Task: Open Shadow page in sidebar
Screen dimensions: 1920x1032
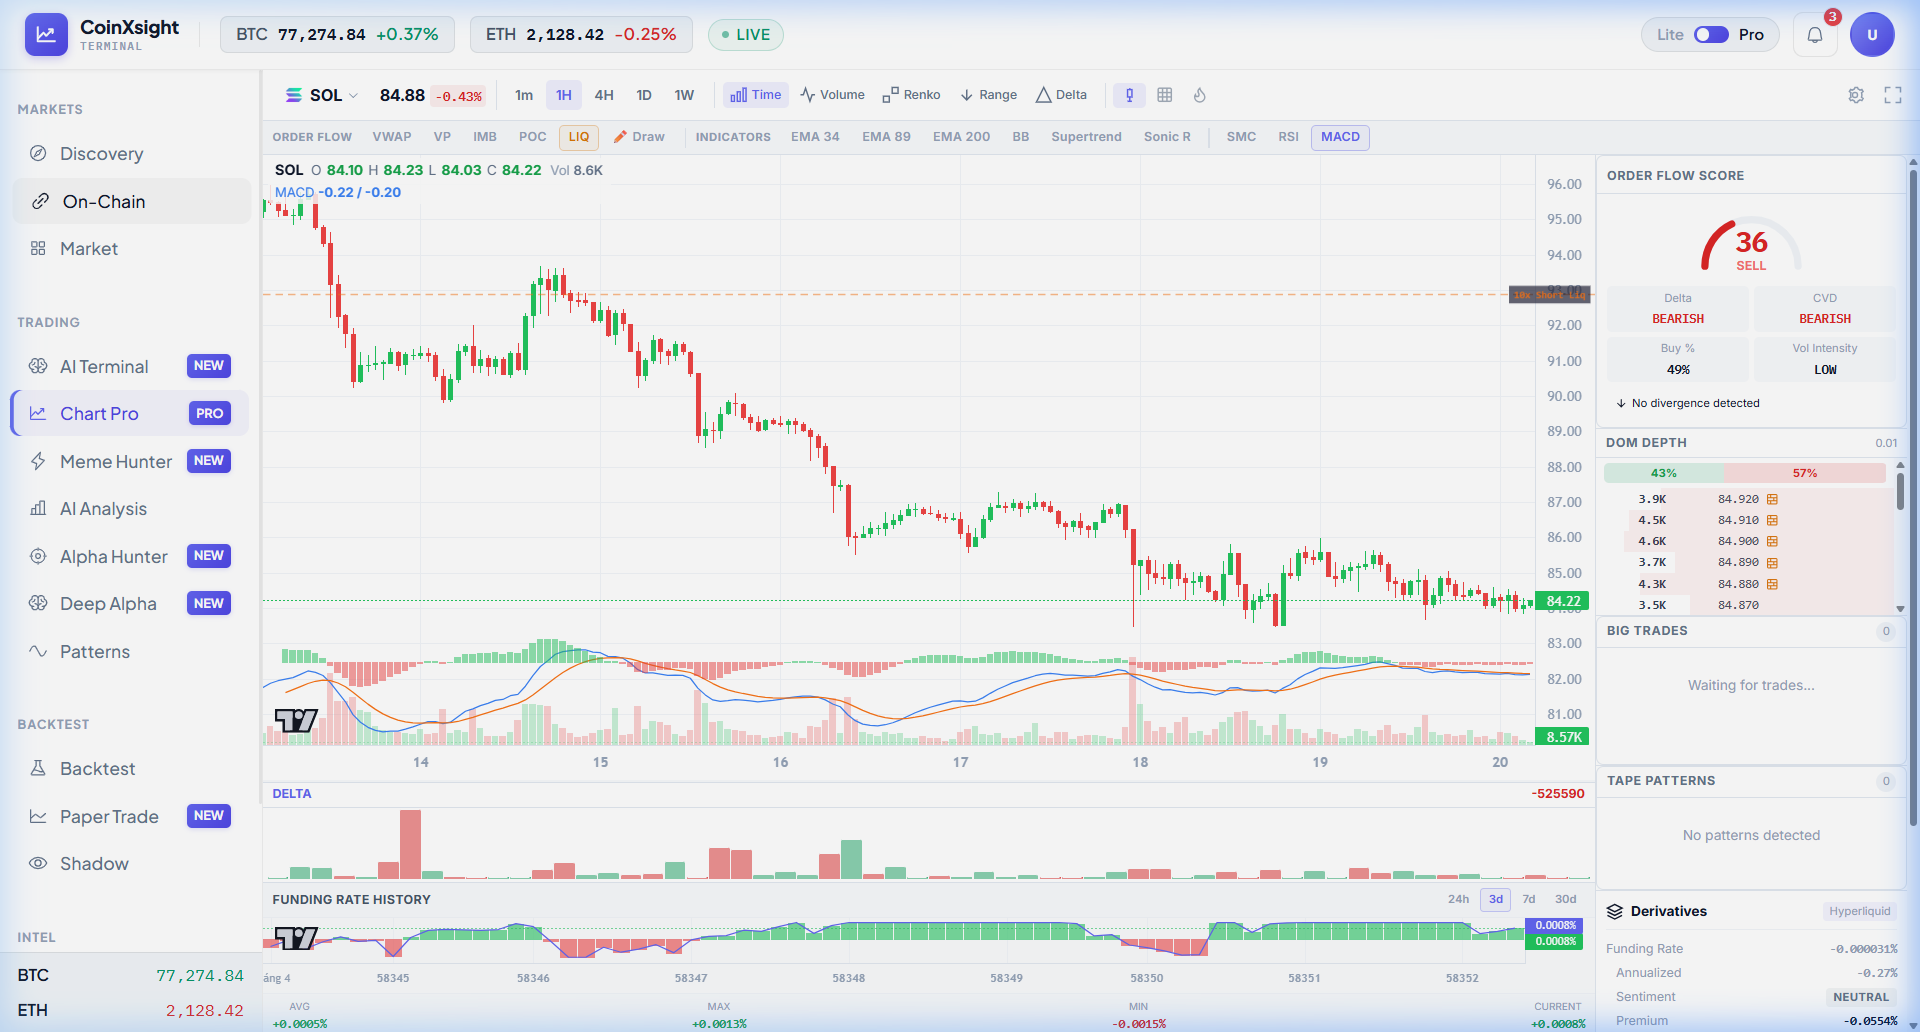Action: pos(131,864)
